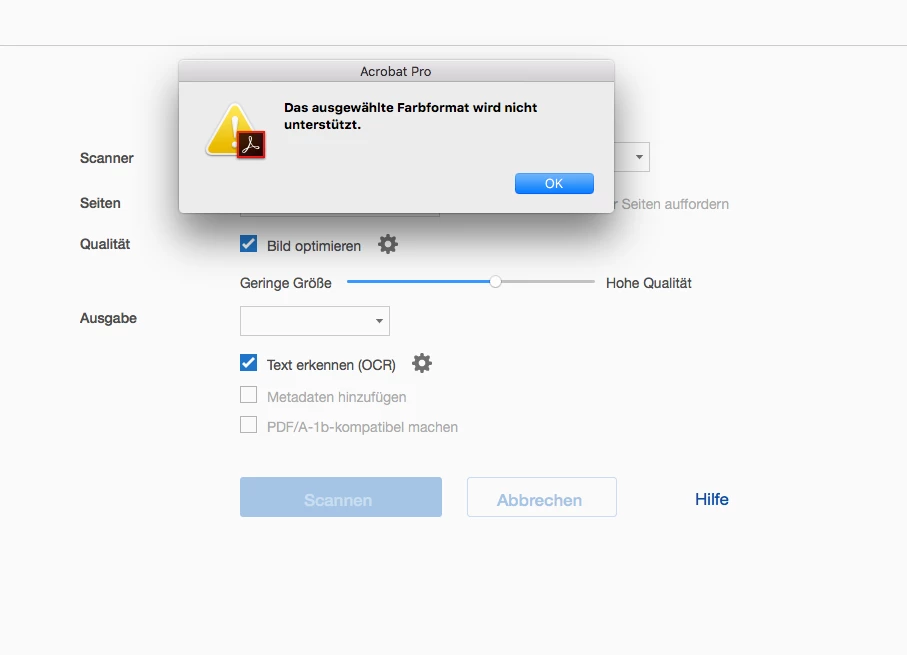Click the Scanner label

click(x=106, y=158)
